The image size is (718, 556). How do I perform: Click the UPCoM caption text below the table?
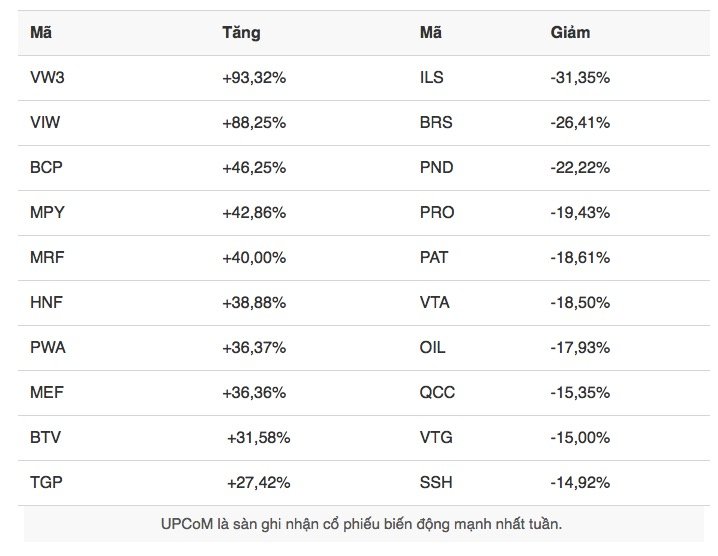361,523
